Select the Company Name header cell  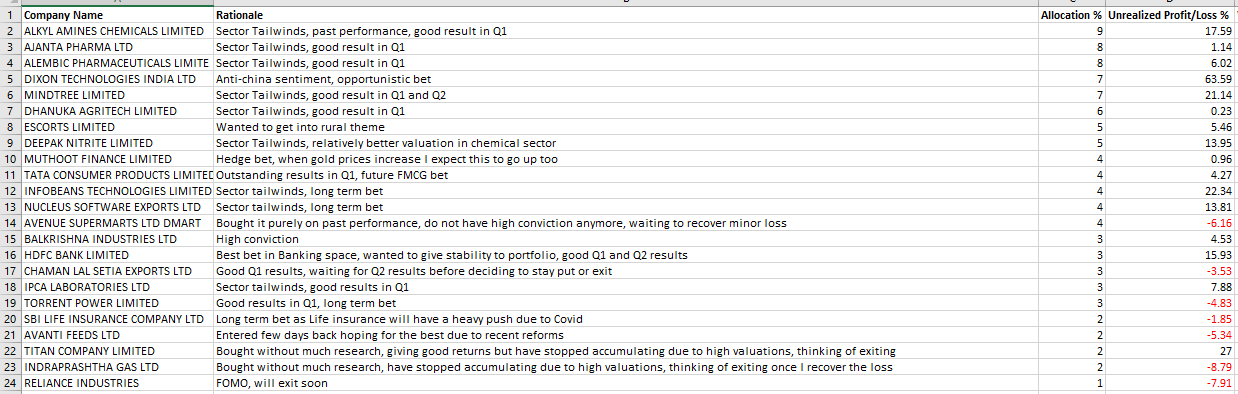(x=117, y=15)
